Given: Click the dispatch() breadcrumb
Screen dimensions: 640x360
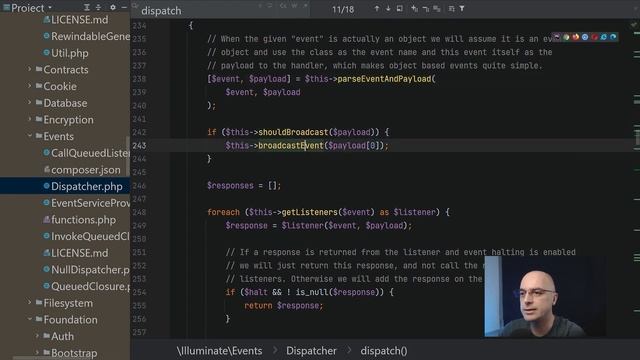Looking at the screenshot, I should point(384,351).
